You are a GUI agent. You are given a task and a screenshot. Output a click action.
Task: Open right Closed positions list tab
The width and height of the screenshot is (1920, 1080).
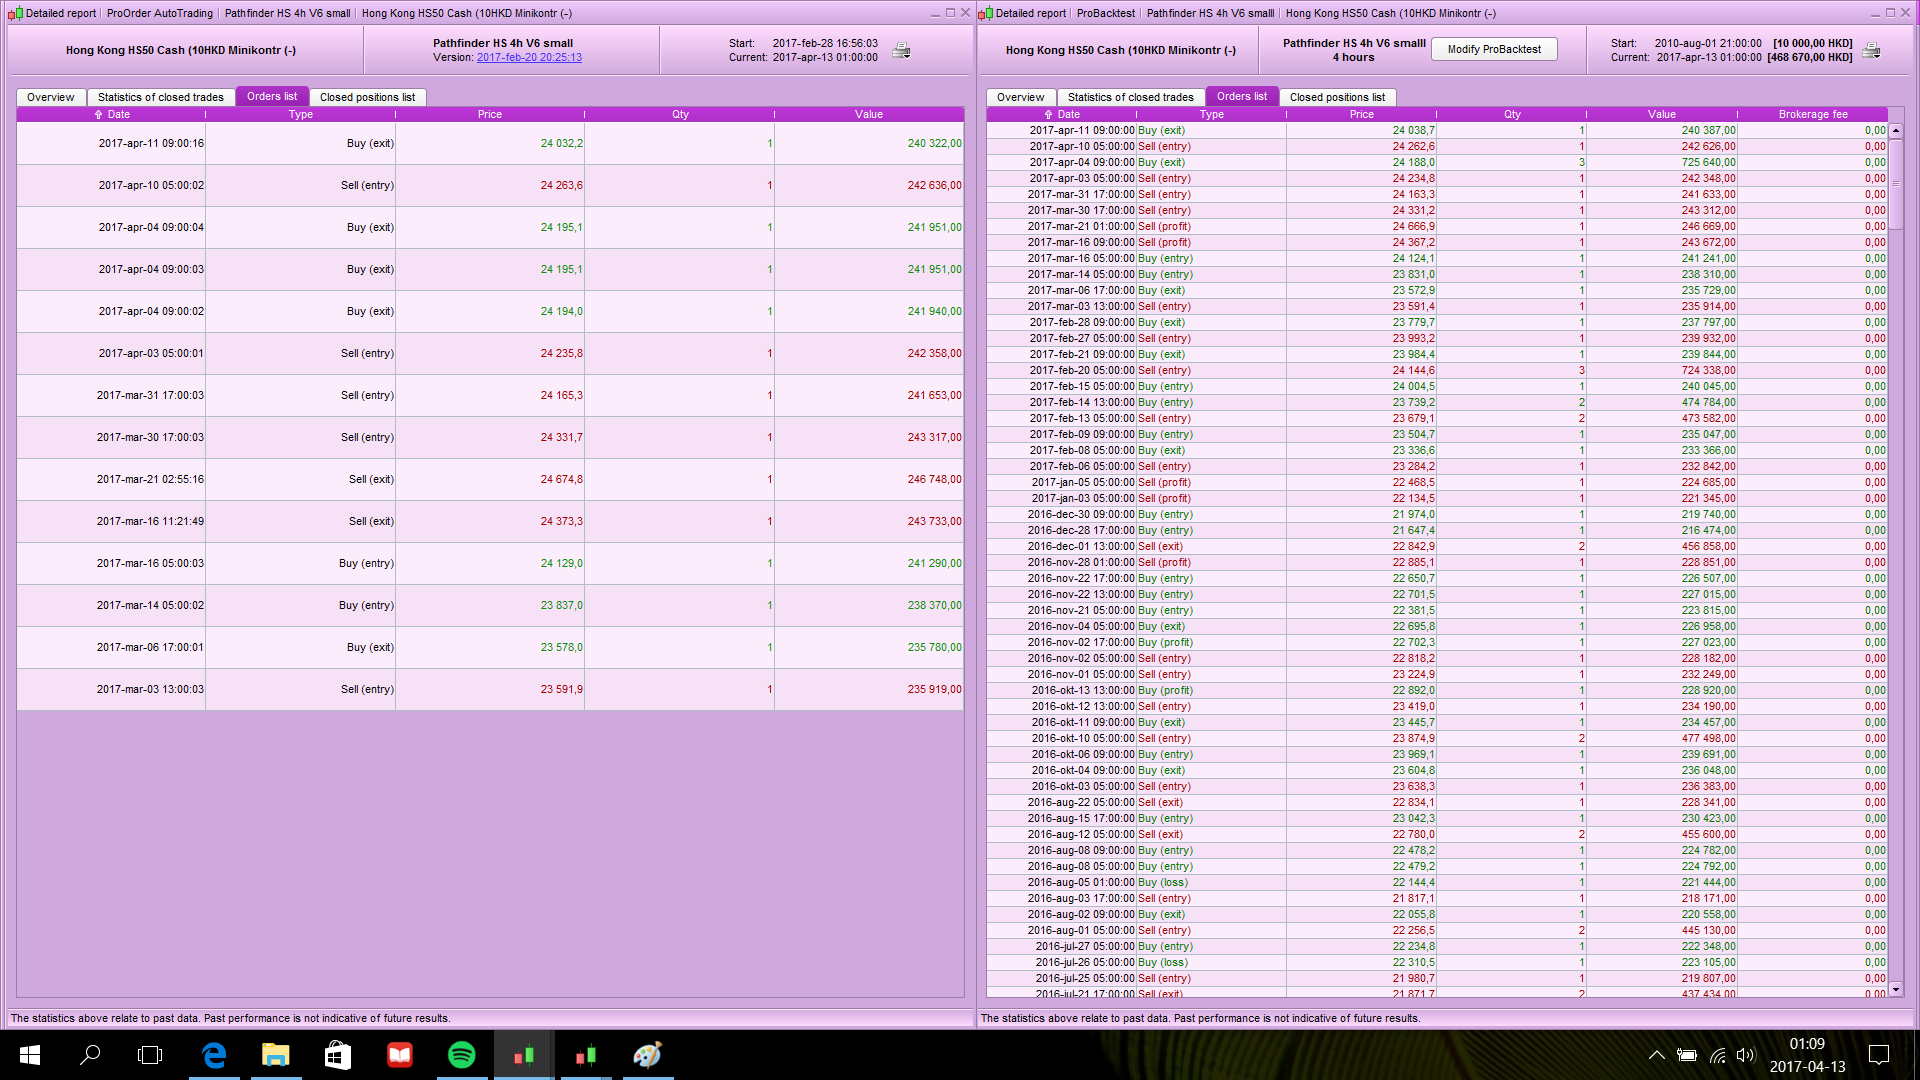coord(1337,97)
